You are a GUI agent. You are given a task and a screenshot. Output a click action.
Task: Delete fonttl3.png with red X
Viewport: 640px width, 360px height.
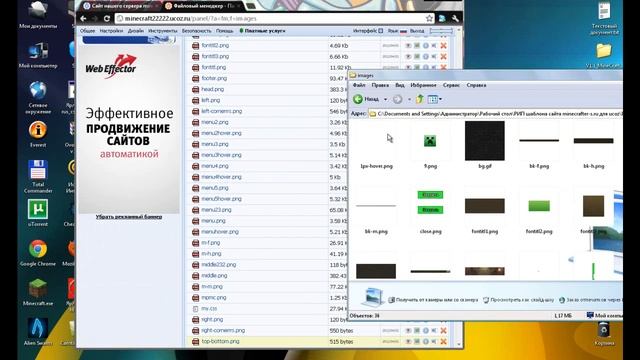pos(443,57)
